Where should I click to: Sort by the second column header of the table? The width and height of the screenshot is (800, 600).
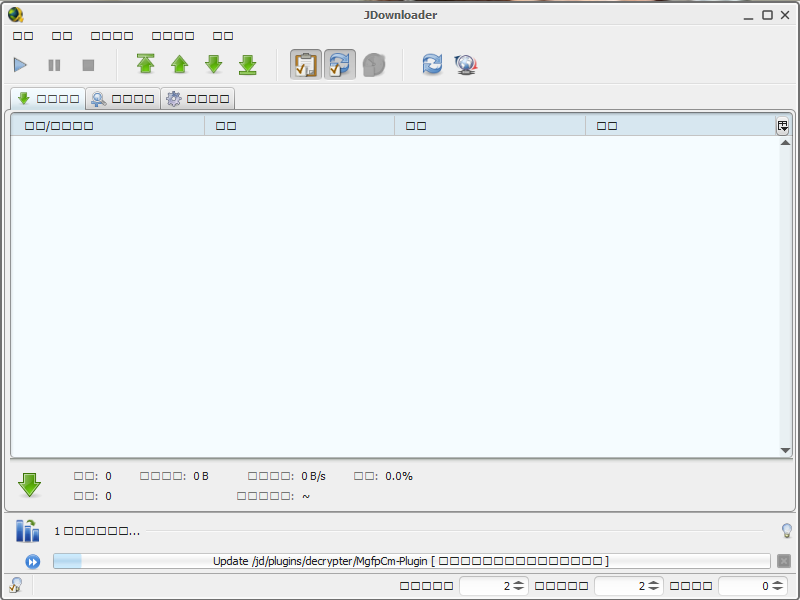point(299,126)
